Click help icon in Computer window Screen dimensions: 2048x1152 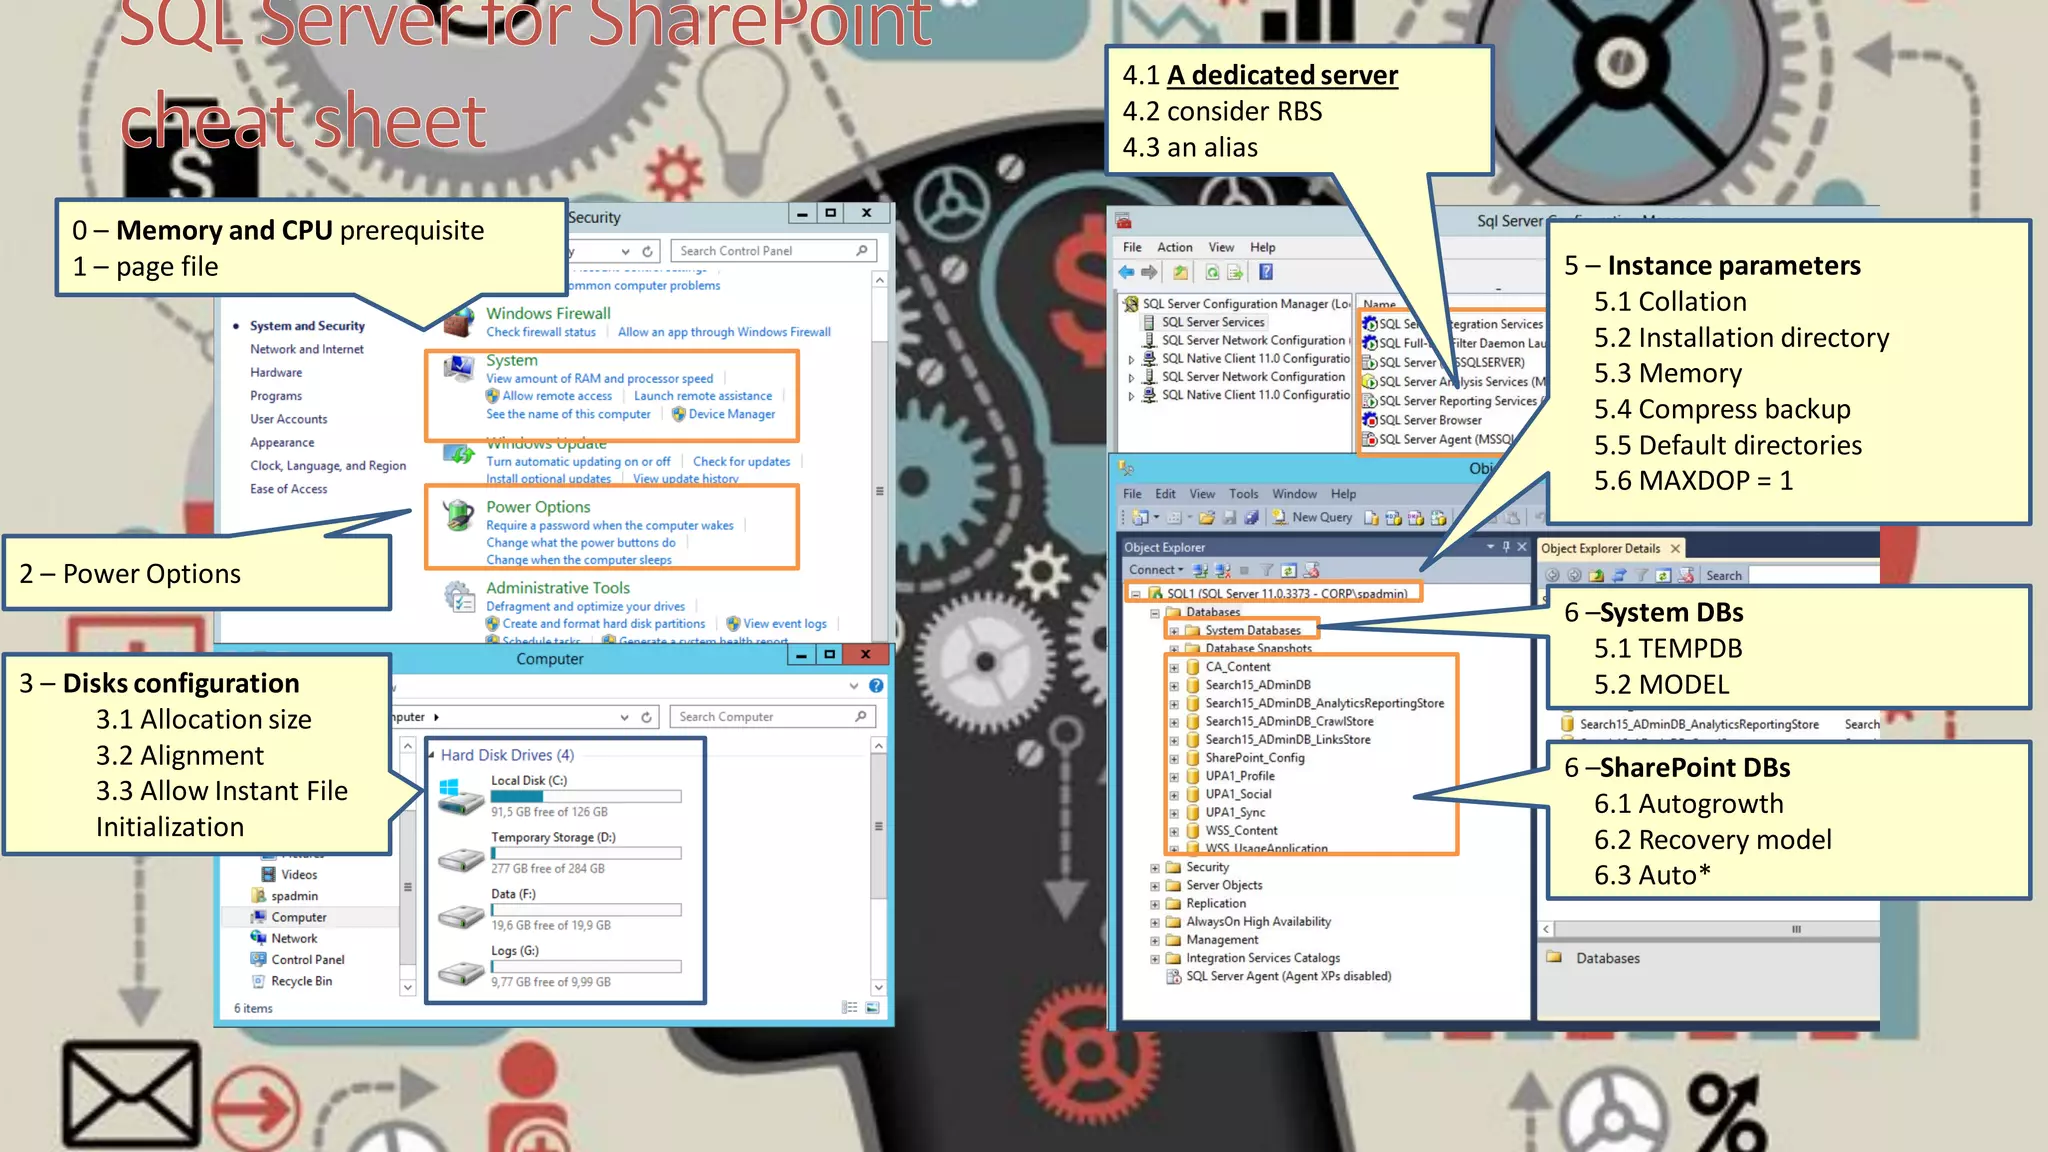tap(876, 686)
